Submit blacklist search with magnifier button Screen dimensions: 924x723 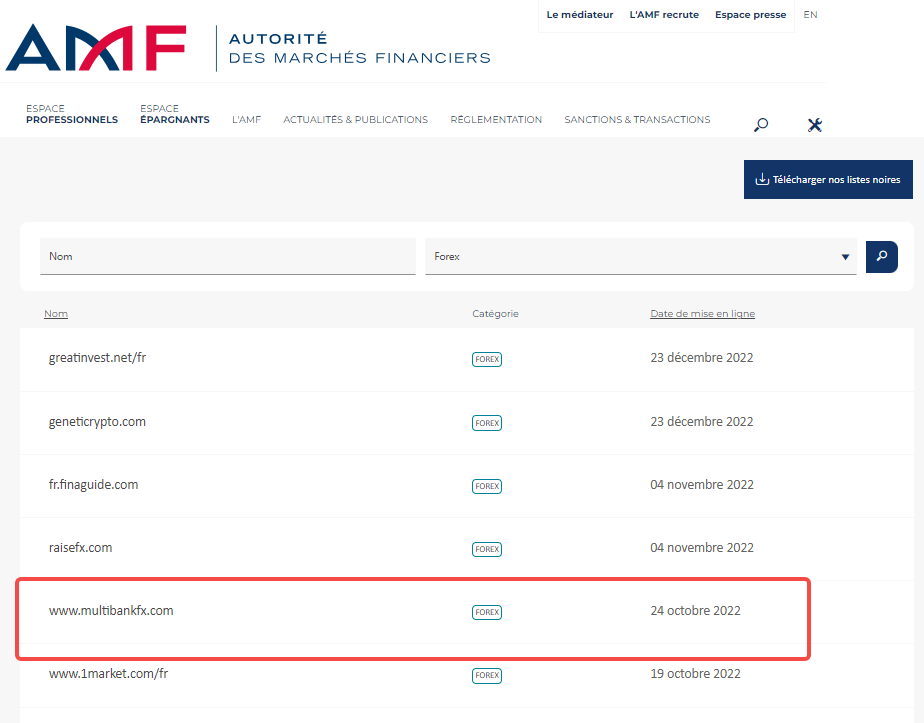point(881,256)
